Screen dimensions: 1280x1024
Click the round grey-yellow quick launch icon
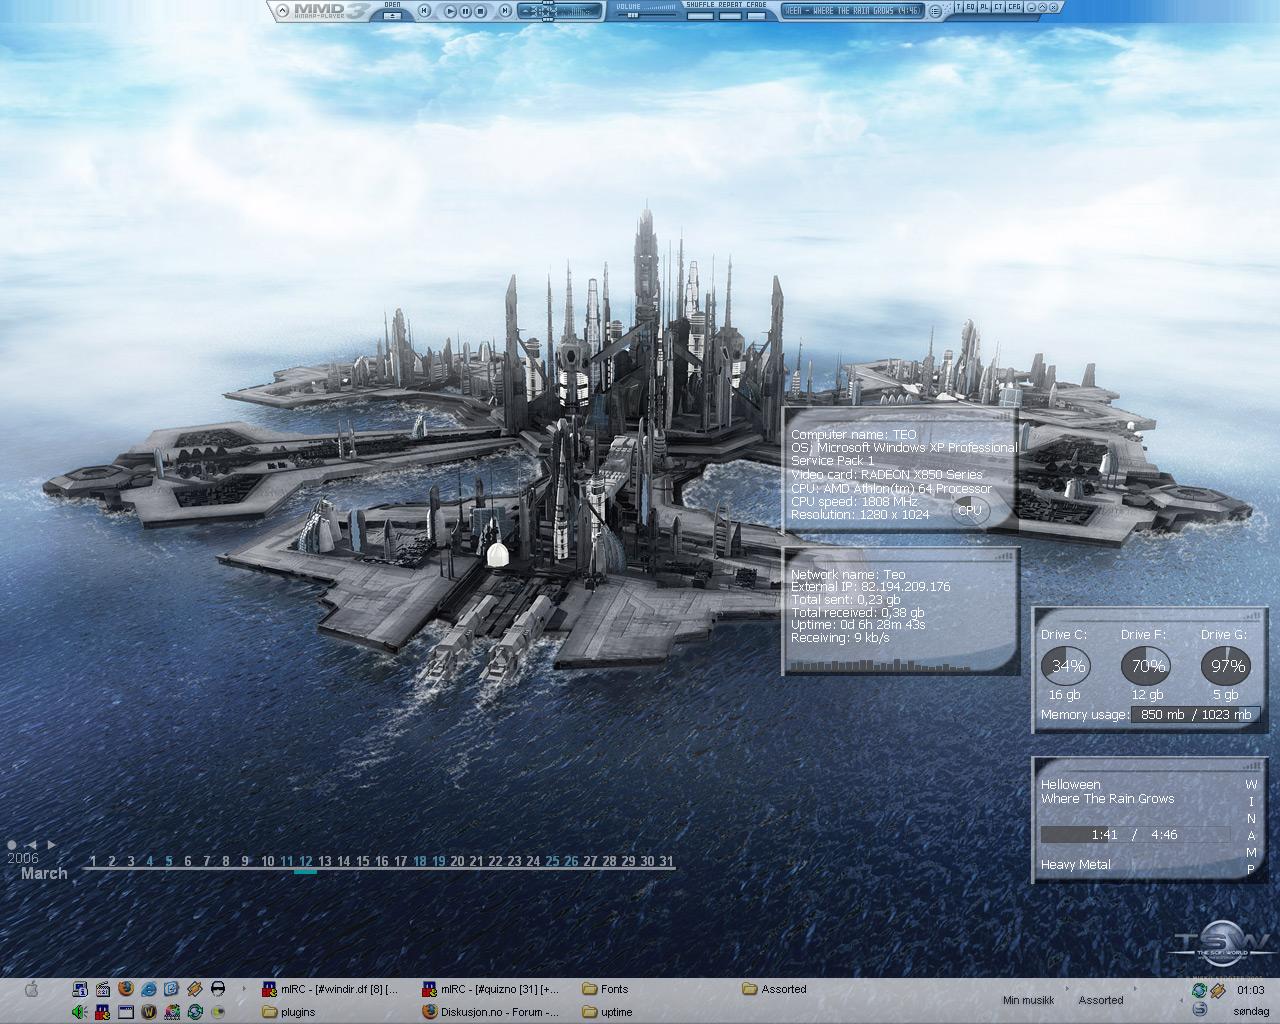point(217,1012)
